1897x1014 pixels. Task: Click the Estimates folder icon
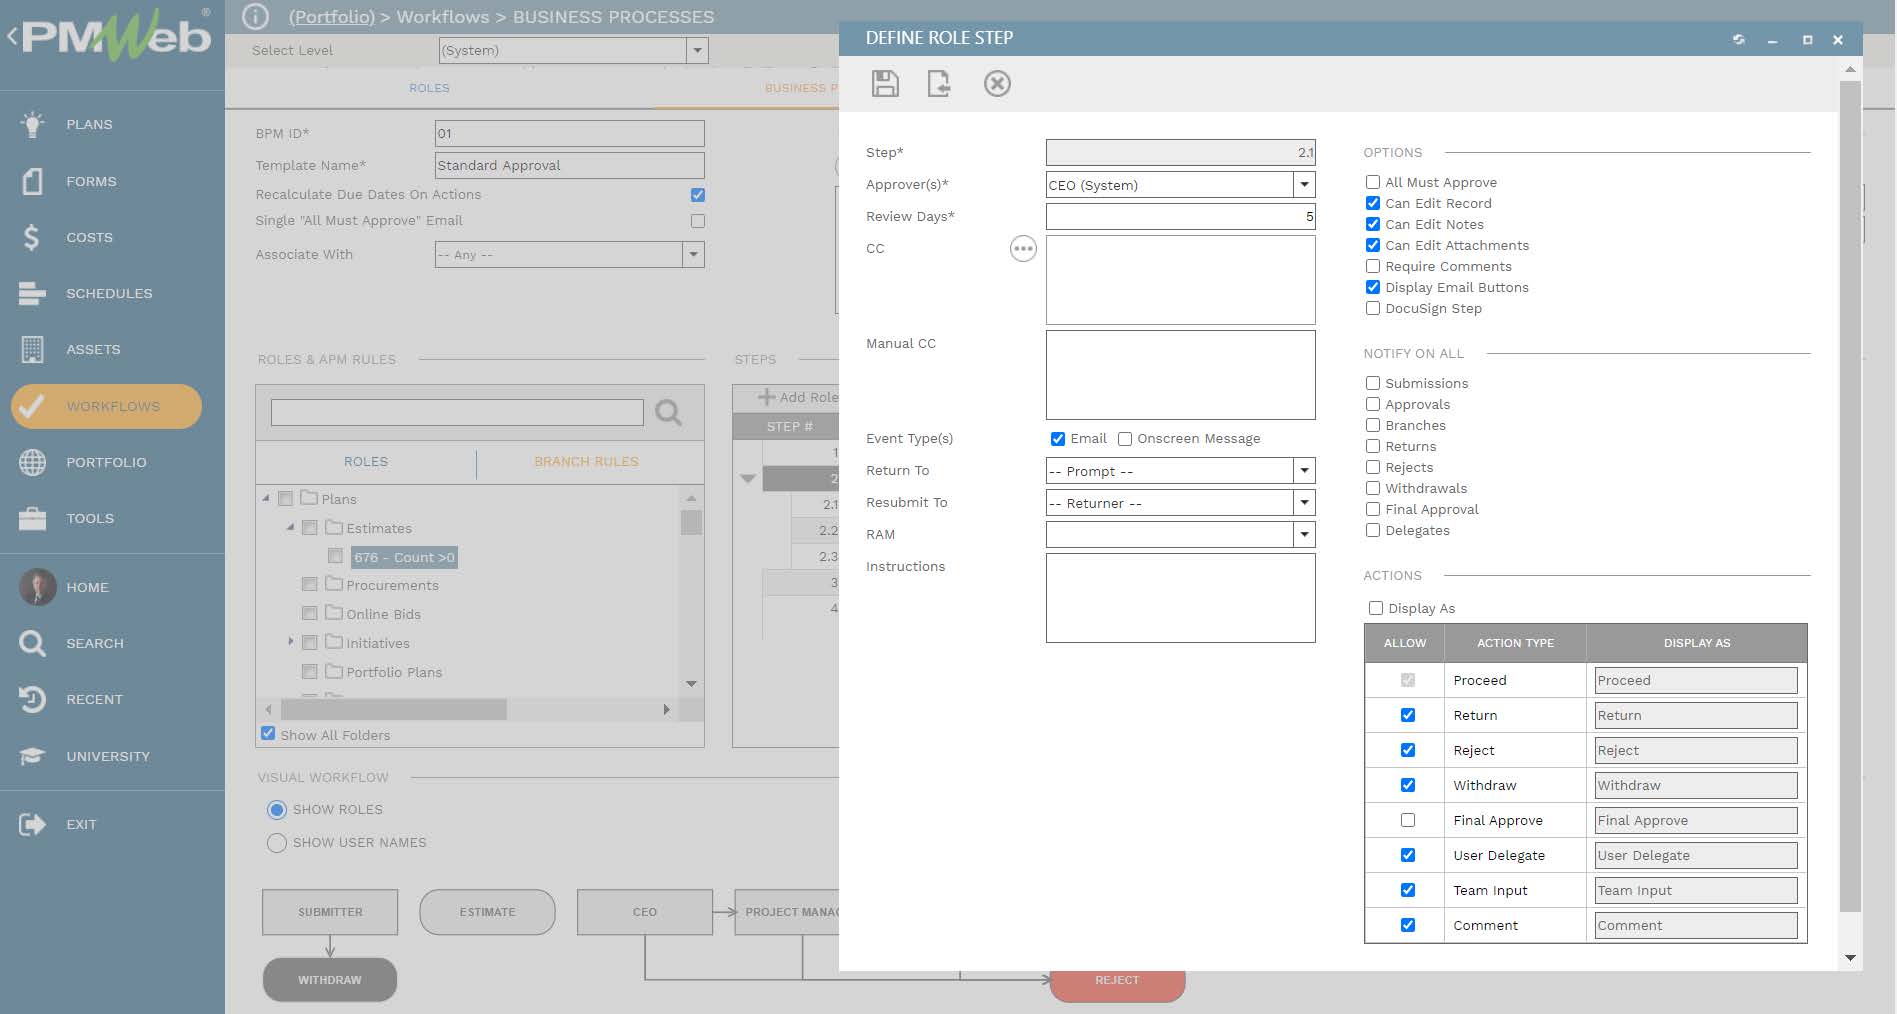click(x=334, y=527)
